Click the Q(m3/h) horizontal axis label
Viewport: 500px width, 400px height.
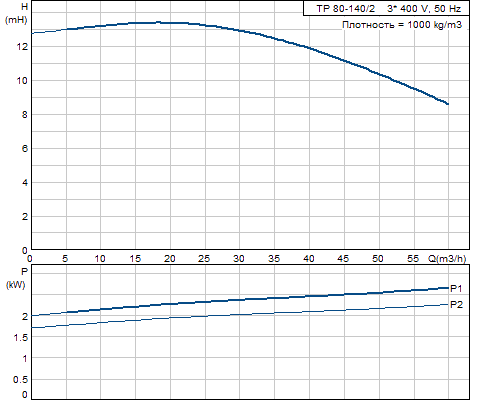pyautogui.click(x=447, y=258)
